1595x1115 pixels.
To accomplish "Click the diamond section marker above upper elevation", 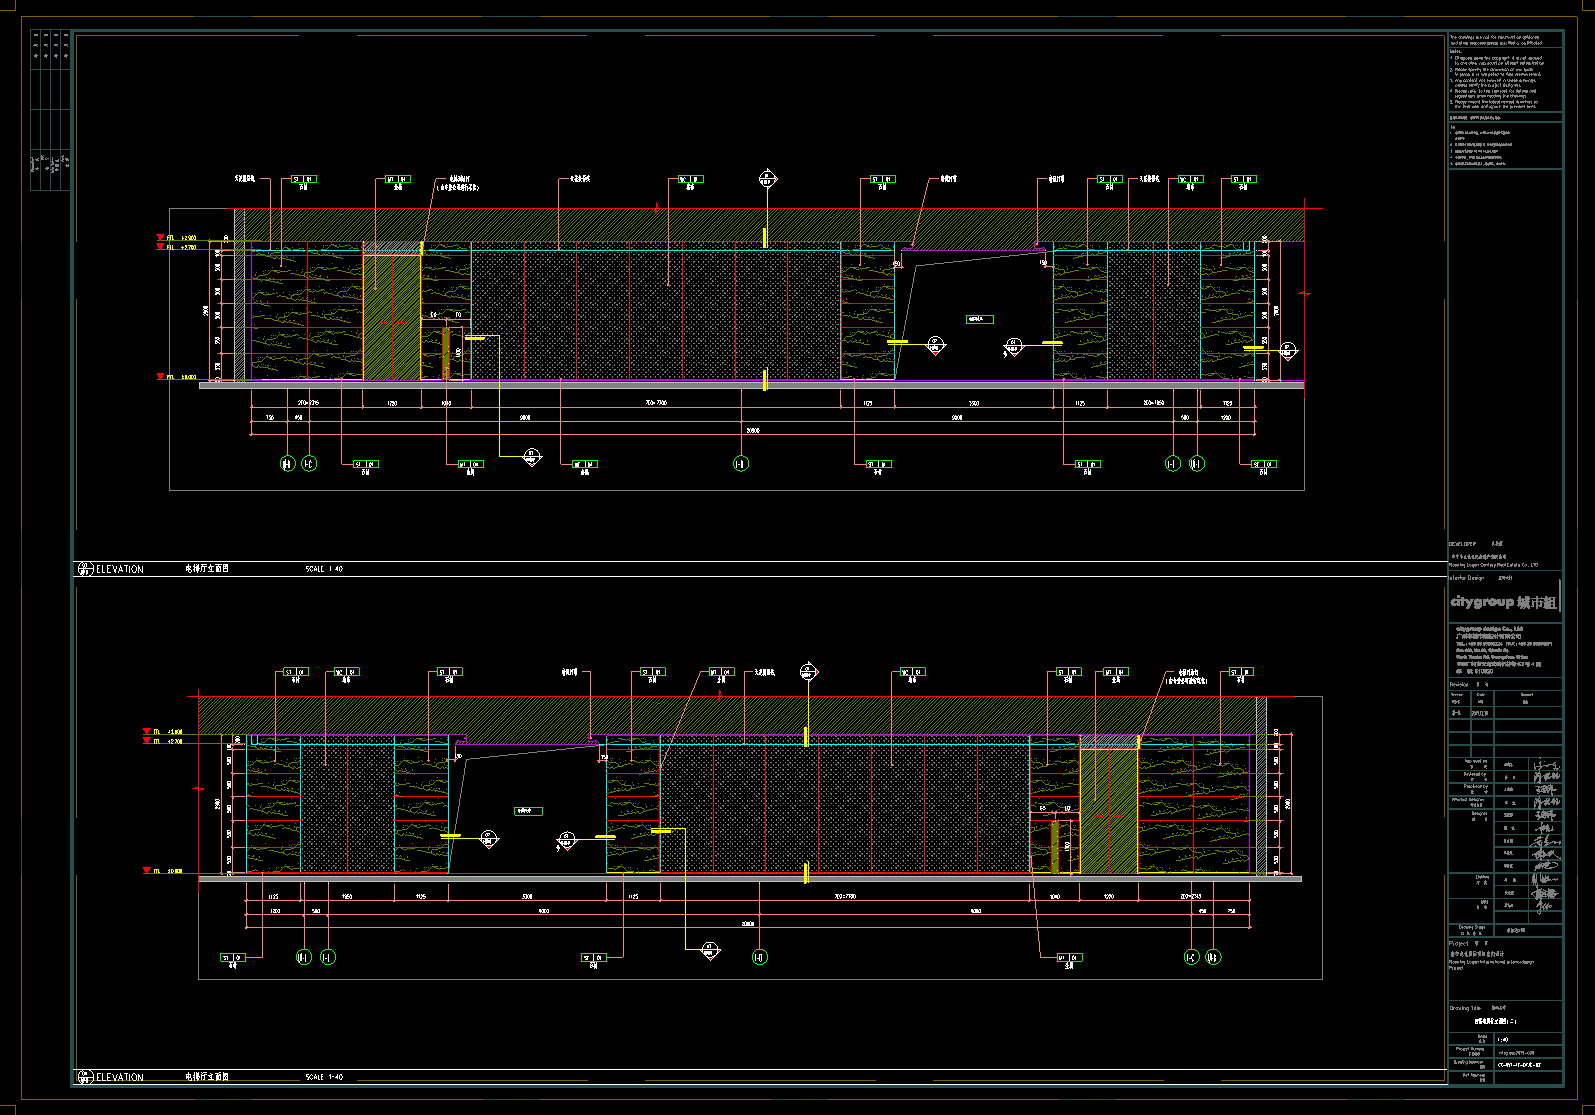I will coord(767,180).
